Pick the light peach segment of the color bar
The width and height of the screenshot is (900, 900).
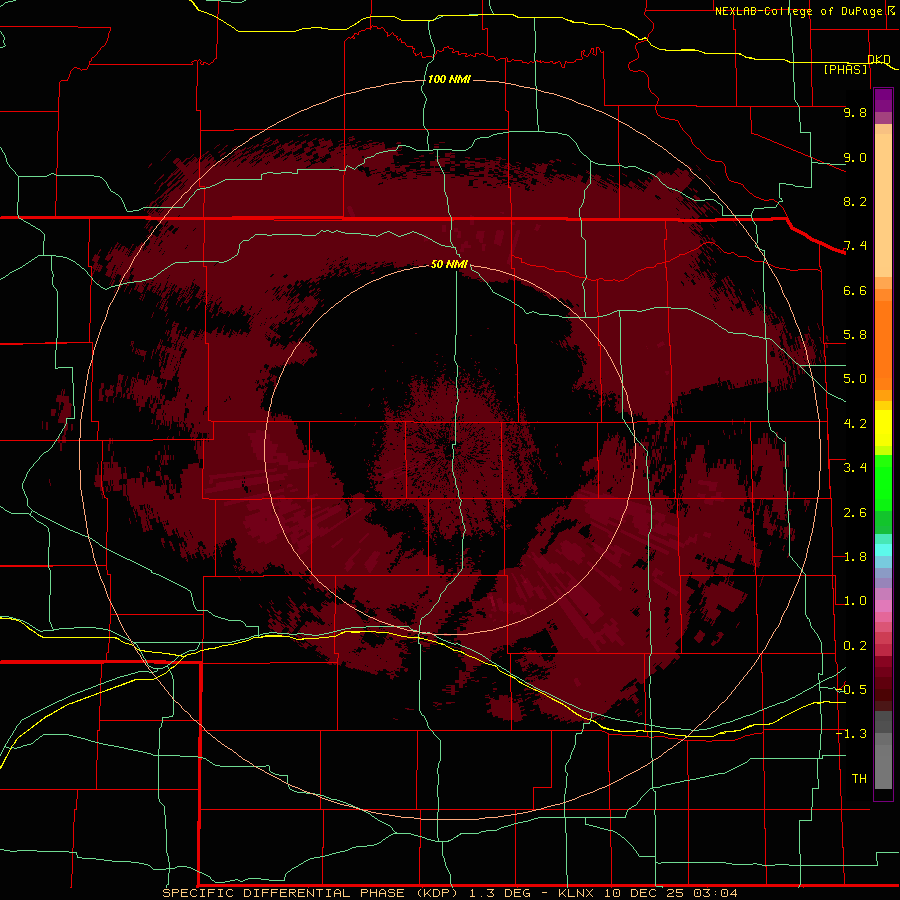pyautogui.click(x=883, y=205)
